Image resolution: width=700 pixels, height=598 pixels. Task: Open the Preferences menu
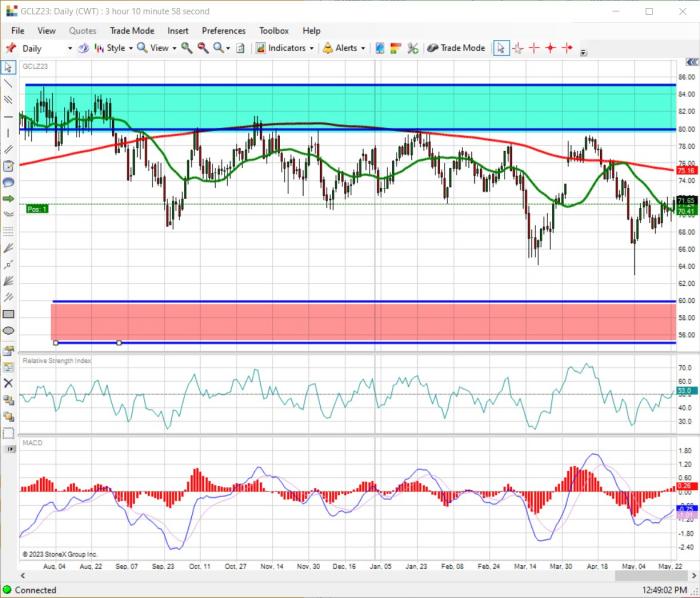point(224,31)
